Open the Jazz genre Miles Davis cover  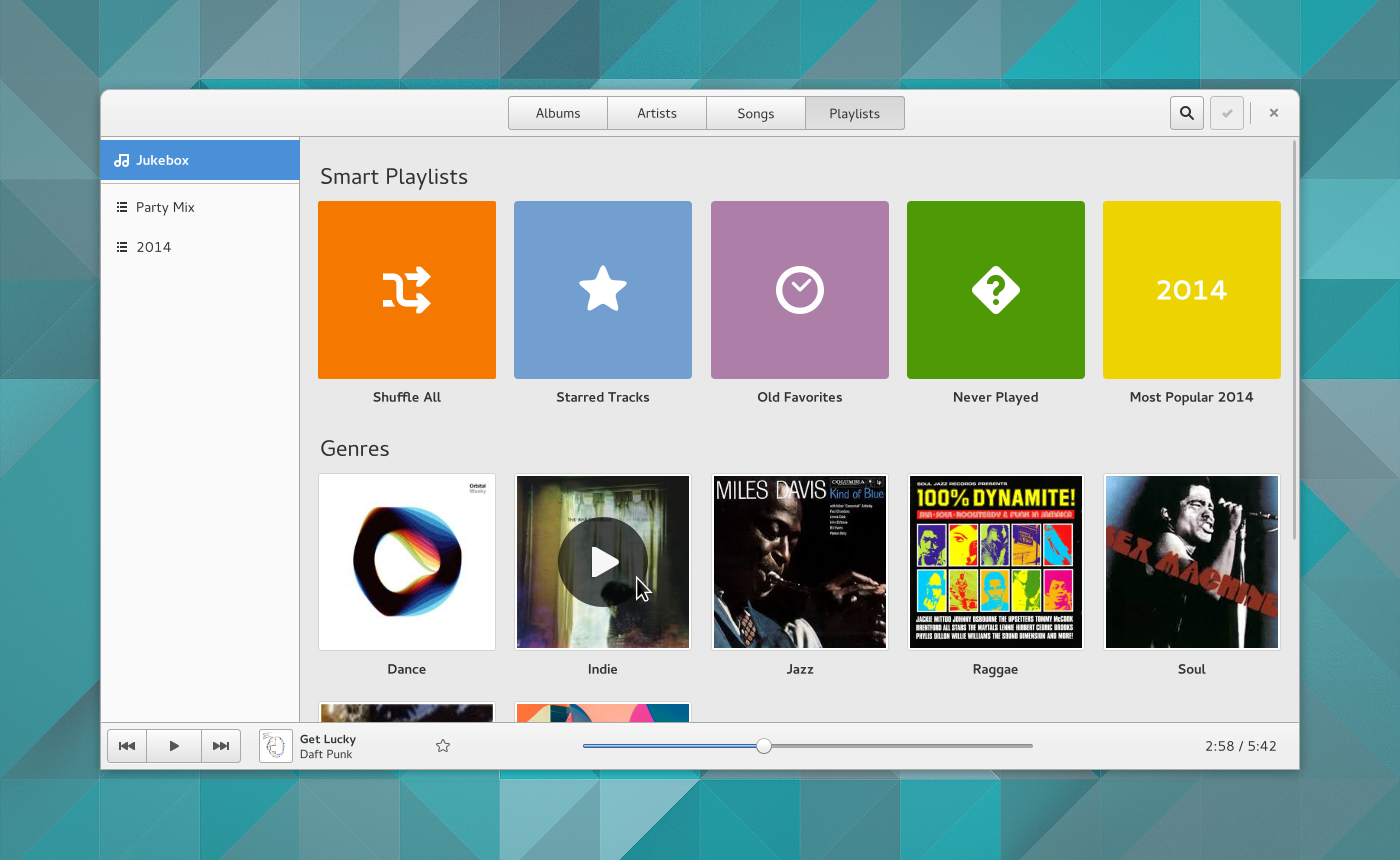800,562
